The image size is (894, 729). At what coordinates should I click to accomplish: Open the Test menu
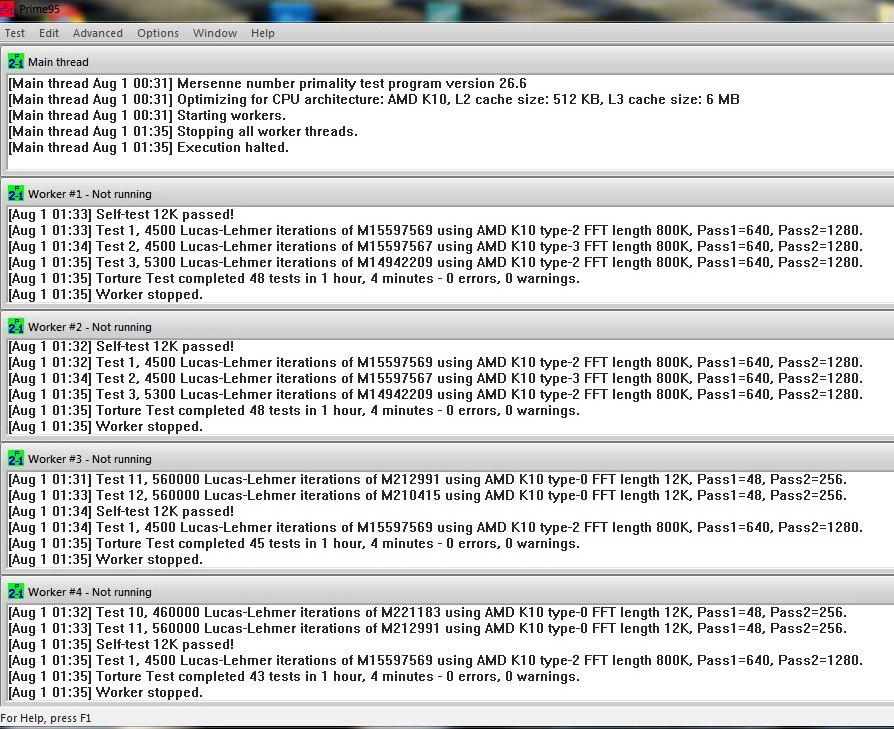[x=15, y=33]
